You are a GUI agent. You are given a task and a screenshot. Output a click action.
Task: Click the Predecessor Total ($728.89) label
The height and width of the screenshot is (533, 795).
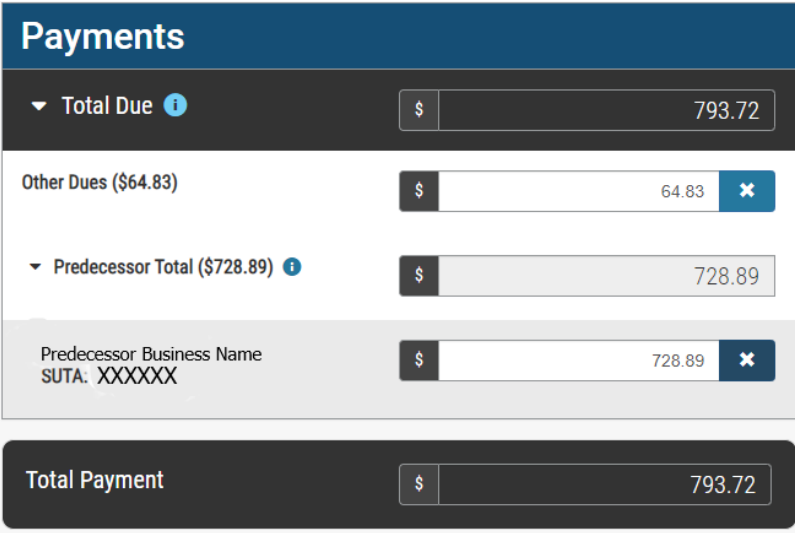(163, 267)
